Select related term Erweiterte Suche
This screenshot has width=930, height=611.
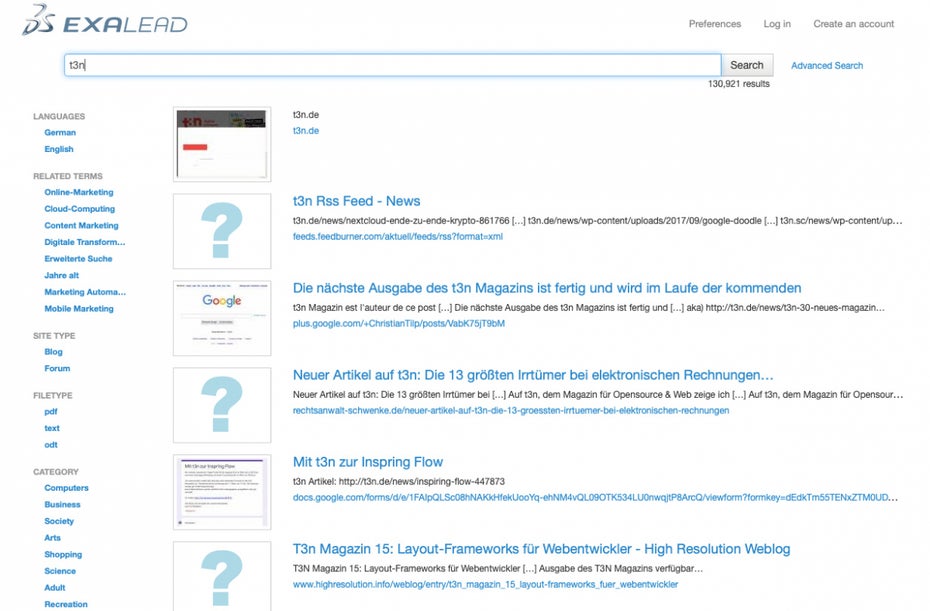click(x=78, y=259)
